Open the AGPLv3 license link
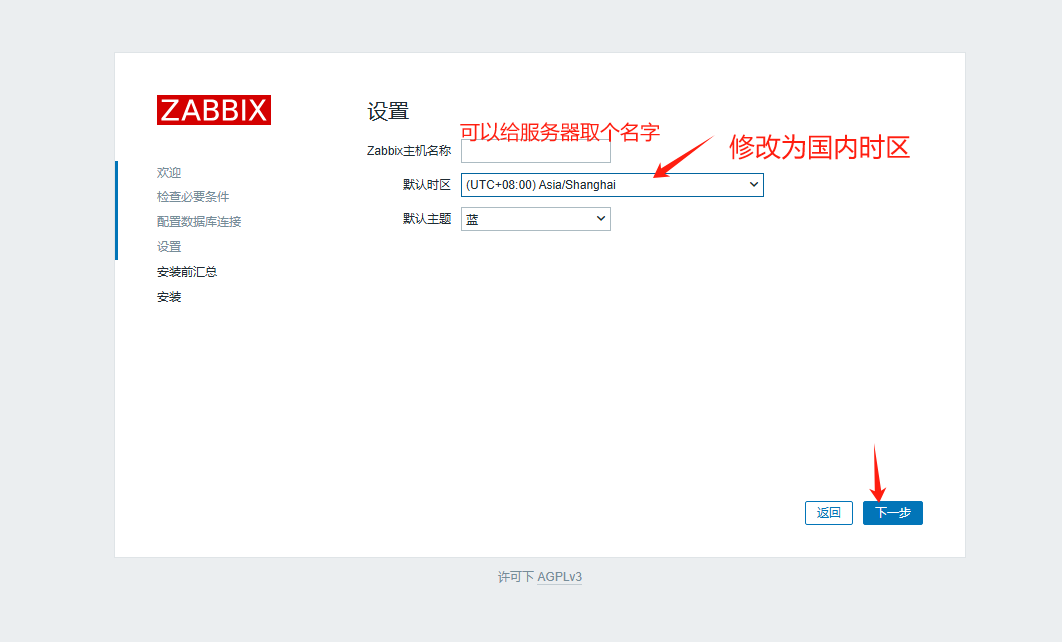Screen dimensions: 1062x642 point(560,577)
